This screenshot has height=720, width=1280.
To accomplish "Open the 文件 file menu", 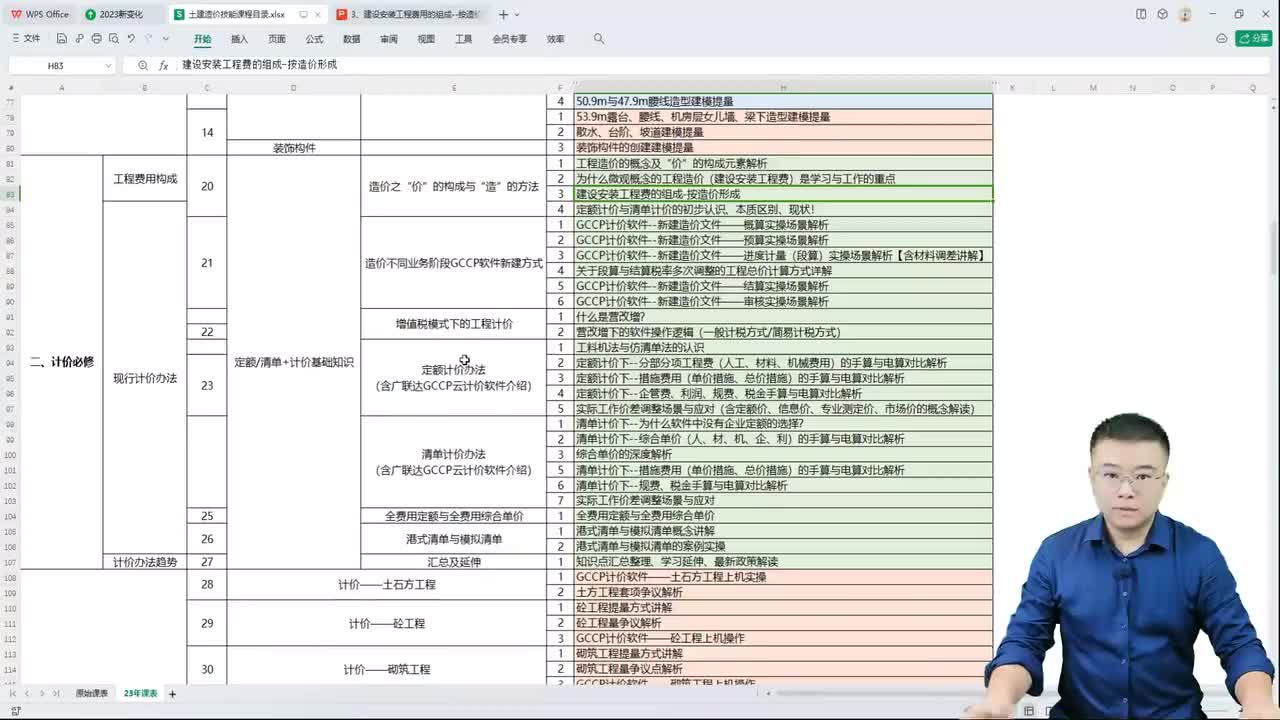I will point(26,39).
